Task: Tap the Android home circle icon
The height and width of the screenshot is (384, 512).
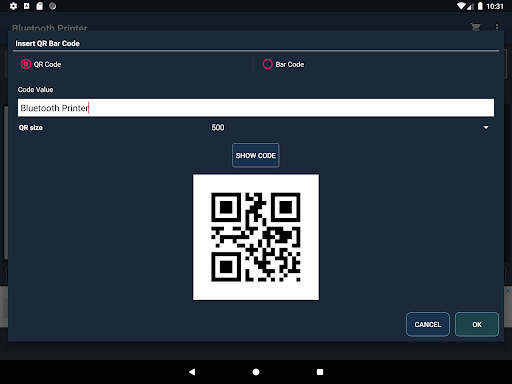Action: 256,372
